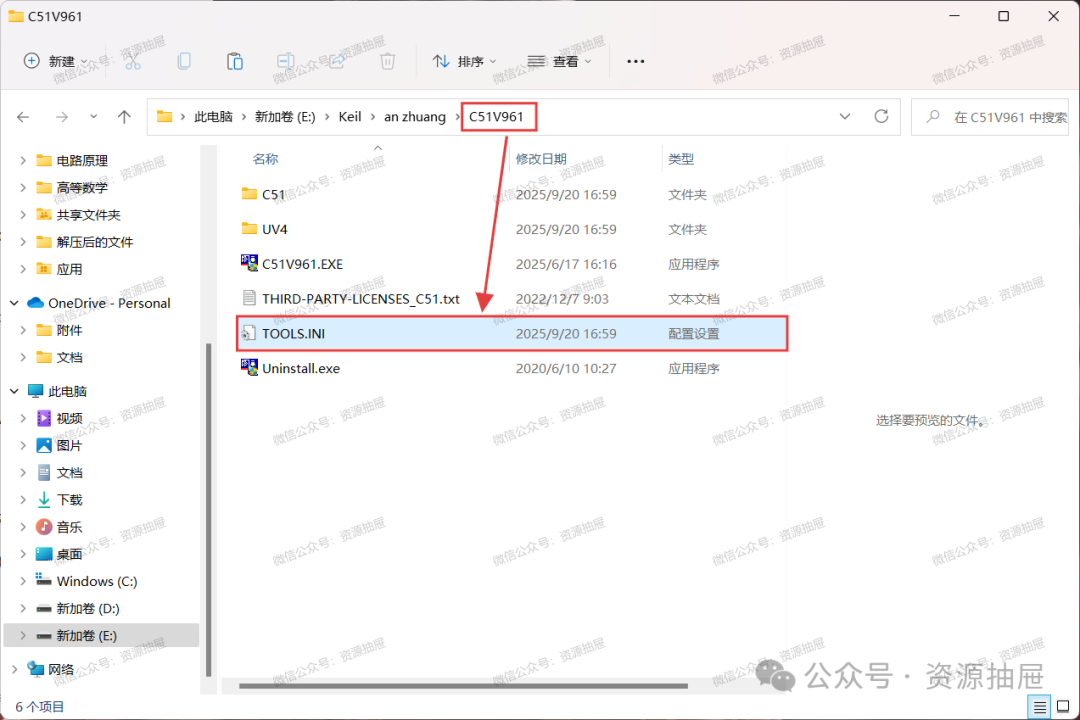
Task: Click the 此电脑 monitor icon
Action: click(x=35, y=391)
